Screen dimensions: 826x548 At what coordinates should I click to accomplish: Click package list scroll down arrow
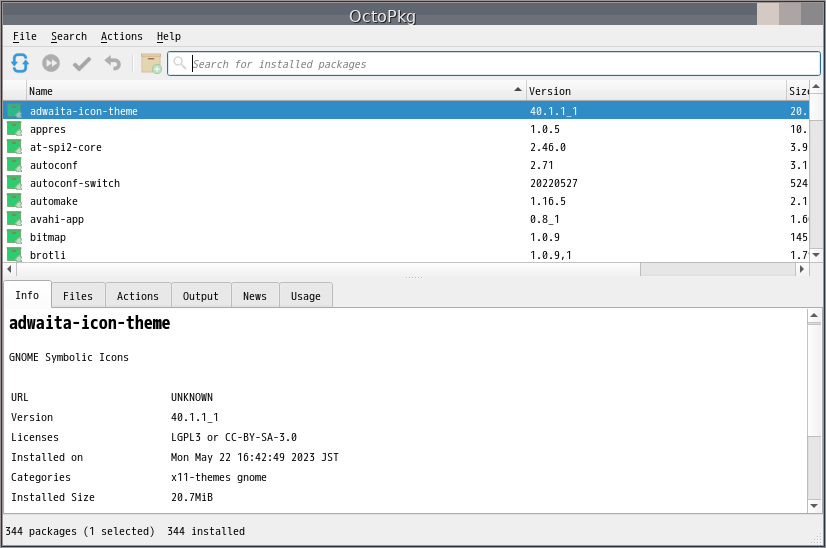point(816,255)
